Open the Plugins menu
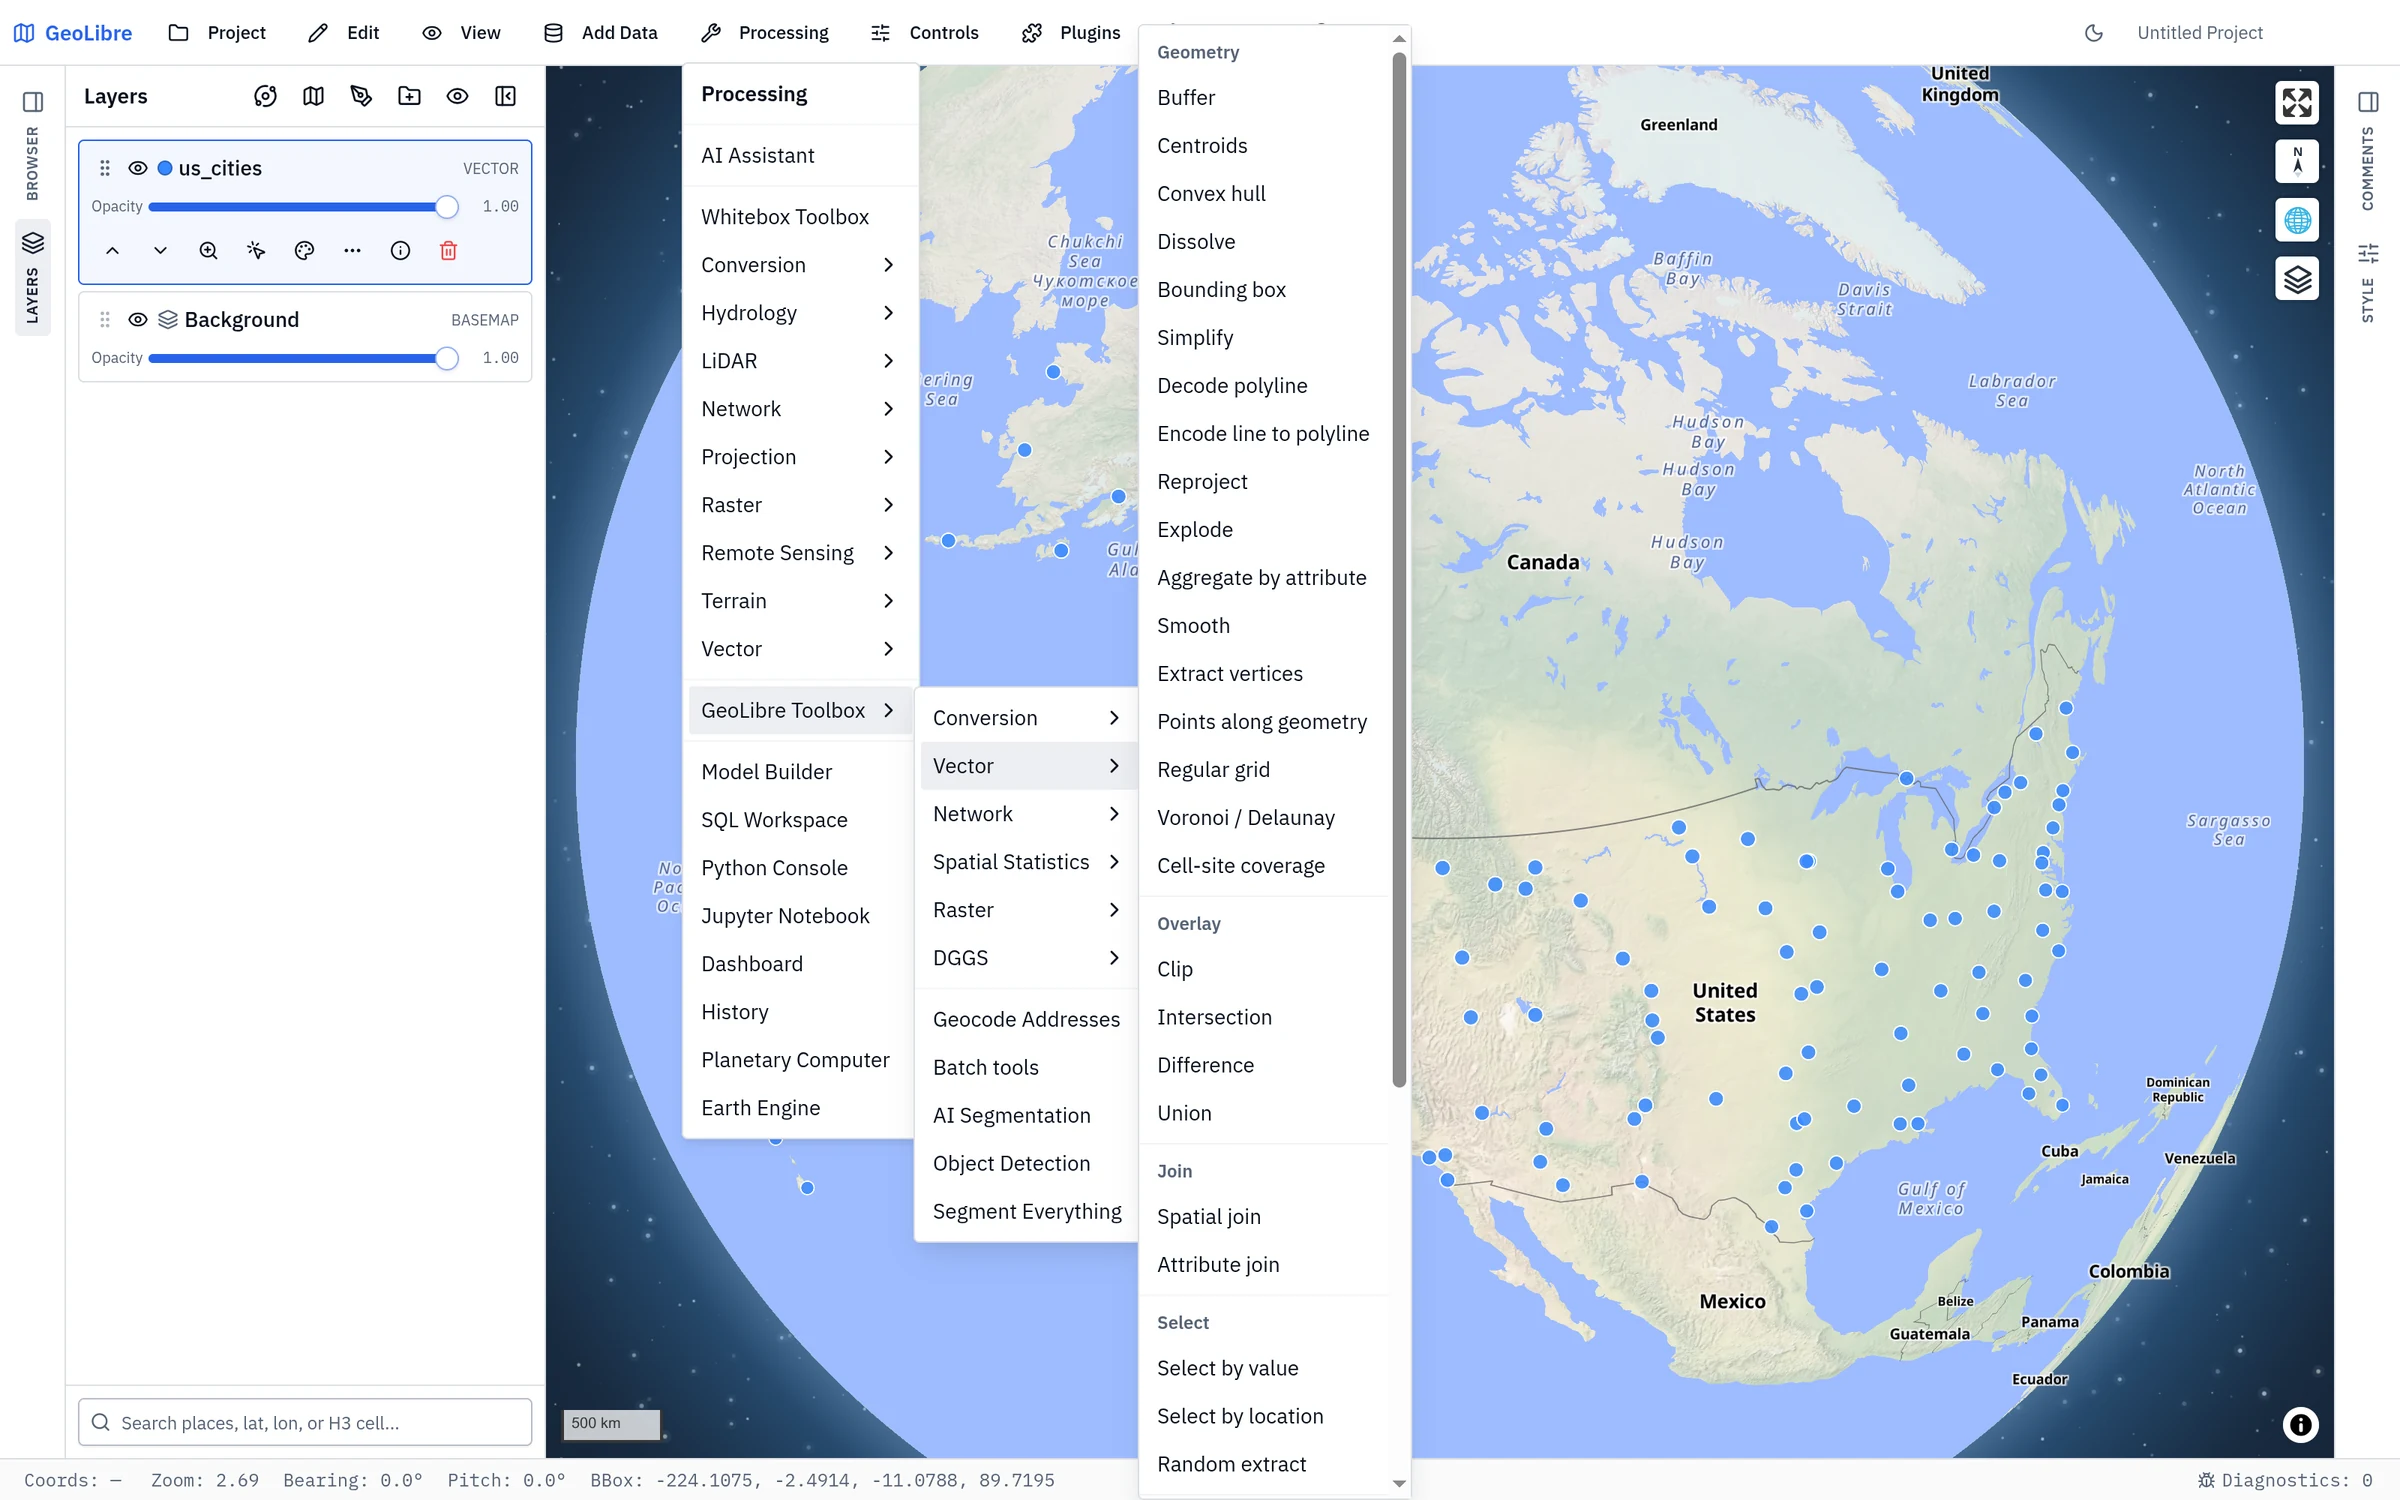The height and width of the screenshot is (1500, 2400). [1071, 33]
